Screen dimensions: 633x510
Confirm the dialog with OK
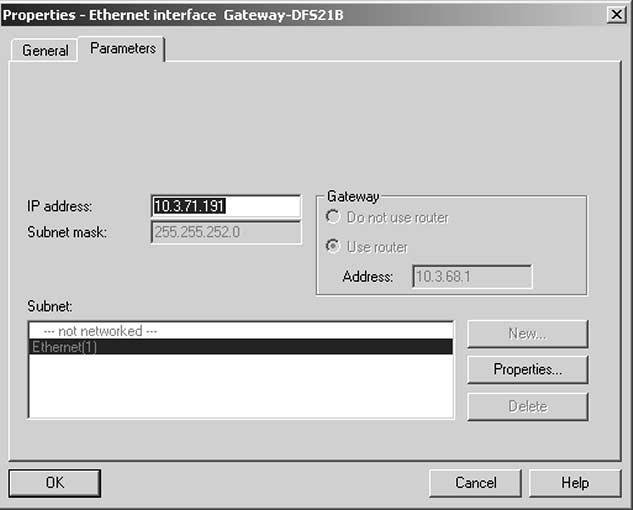point(54,483)
